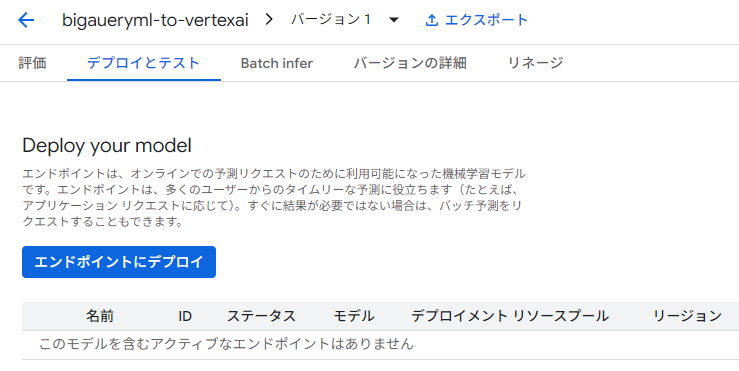Switch to the バージョンの詳細 tab
Image resolution: width=739 pixels, height=371 pixels.
tap(410, 63)
